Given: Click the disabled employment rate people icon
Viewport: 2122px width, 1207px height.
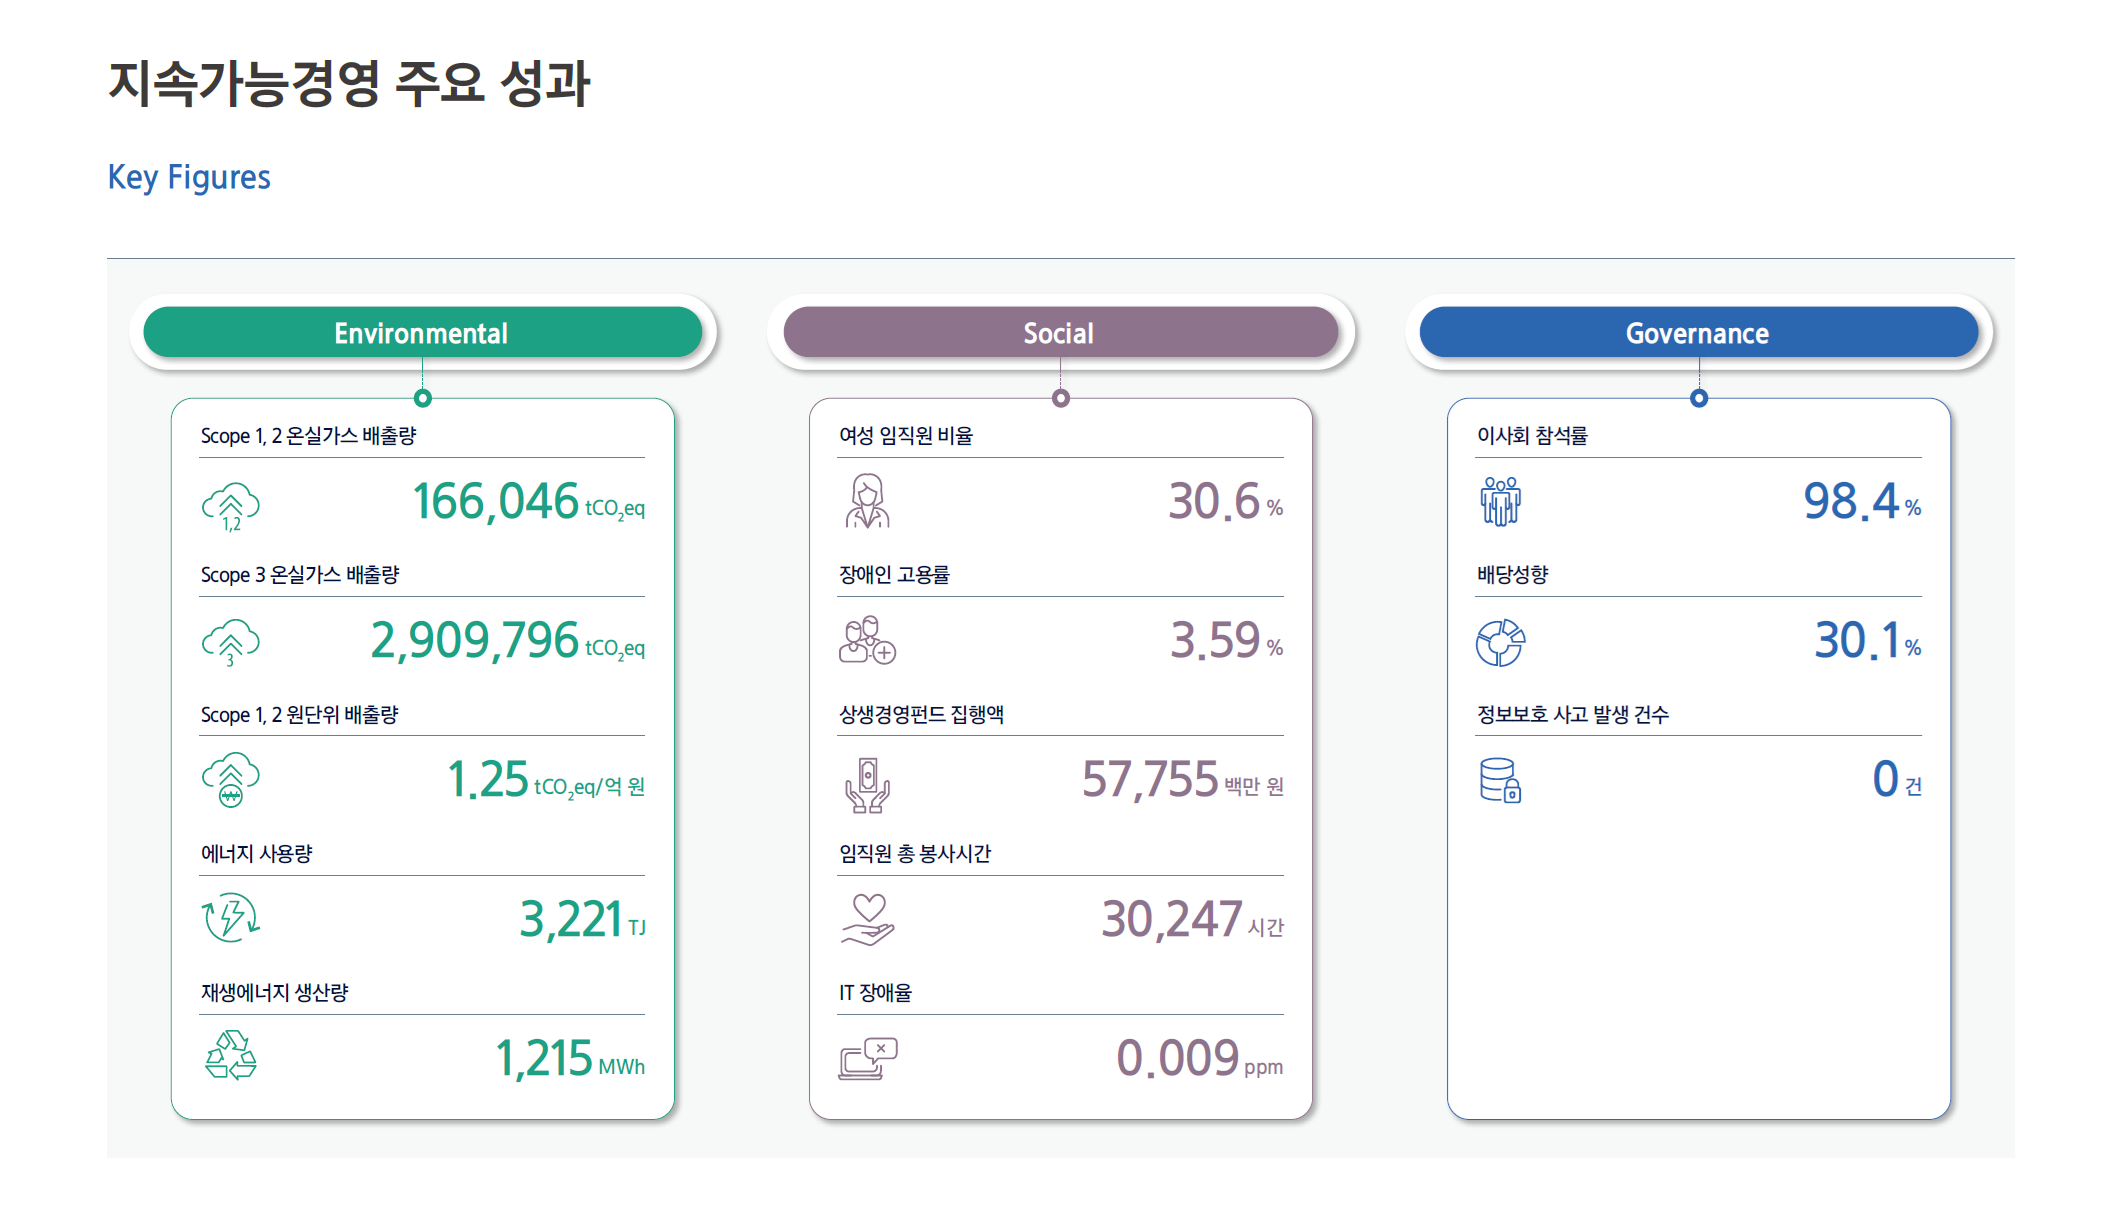Looking at the screenshot, I should tap(867, 640).
